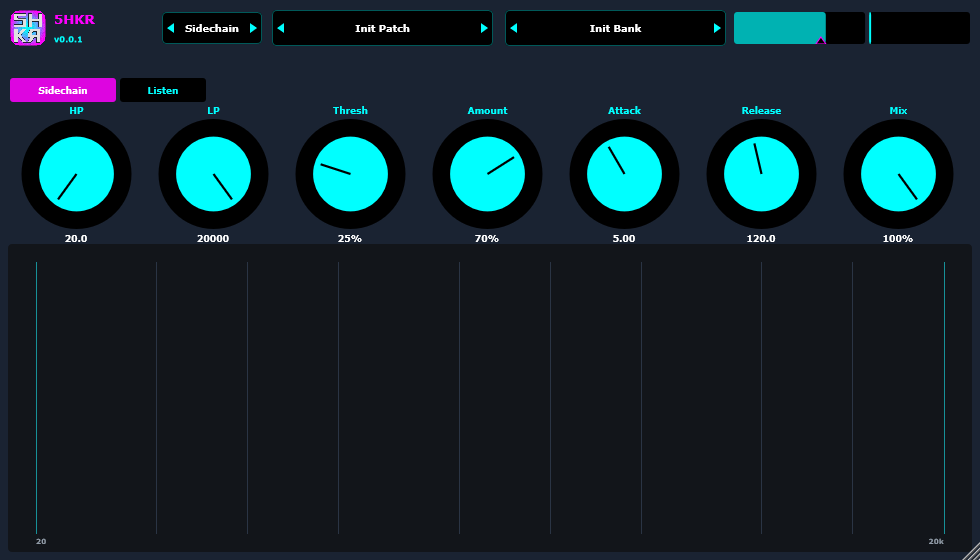The image size is (980, 560).
Task: Enable the magenta Sidechain button
Action: (63, 90)
